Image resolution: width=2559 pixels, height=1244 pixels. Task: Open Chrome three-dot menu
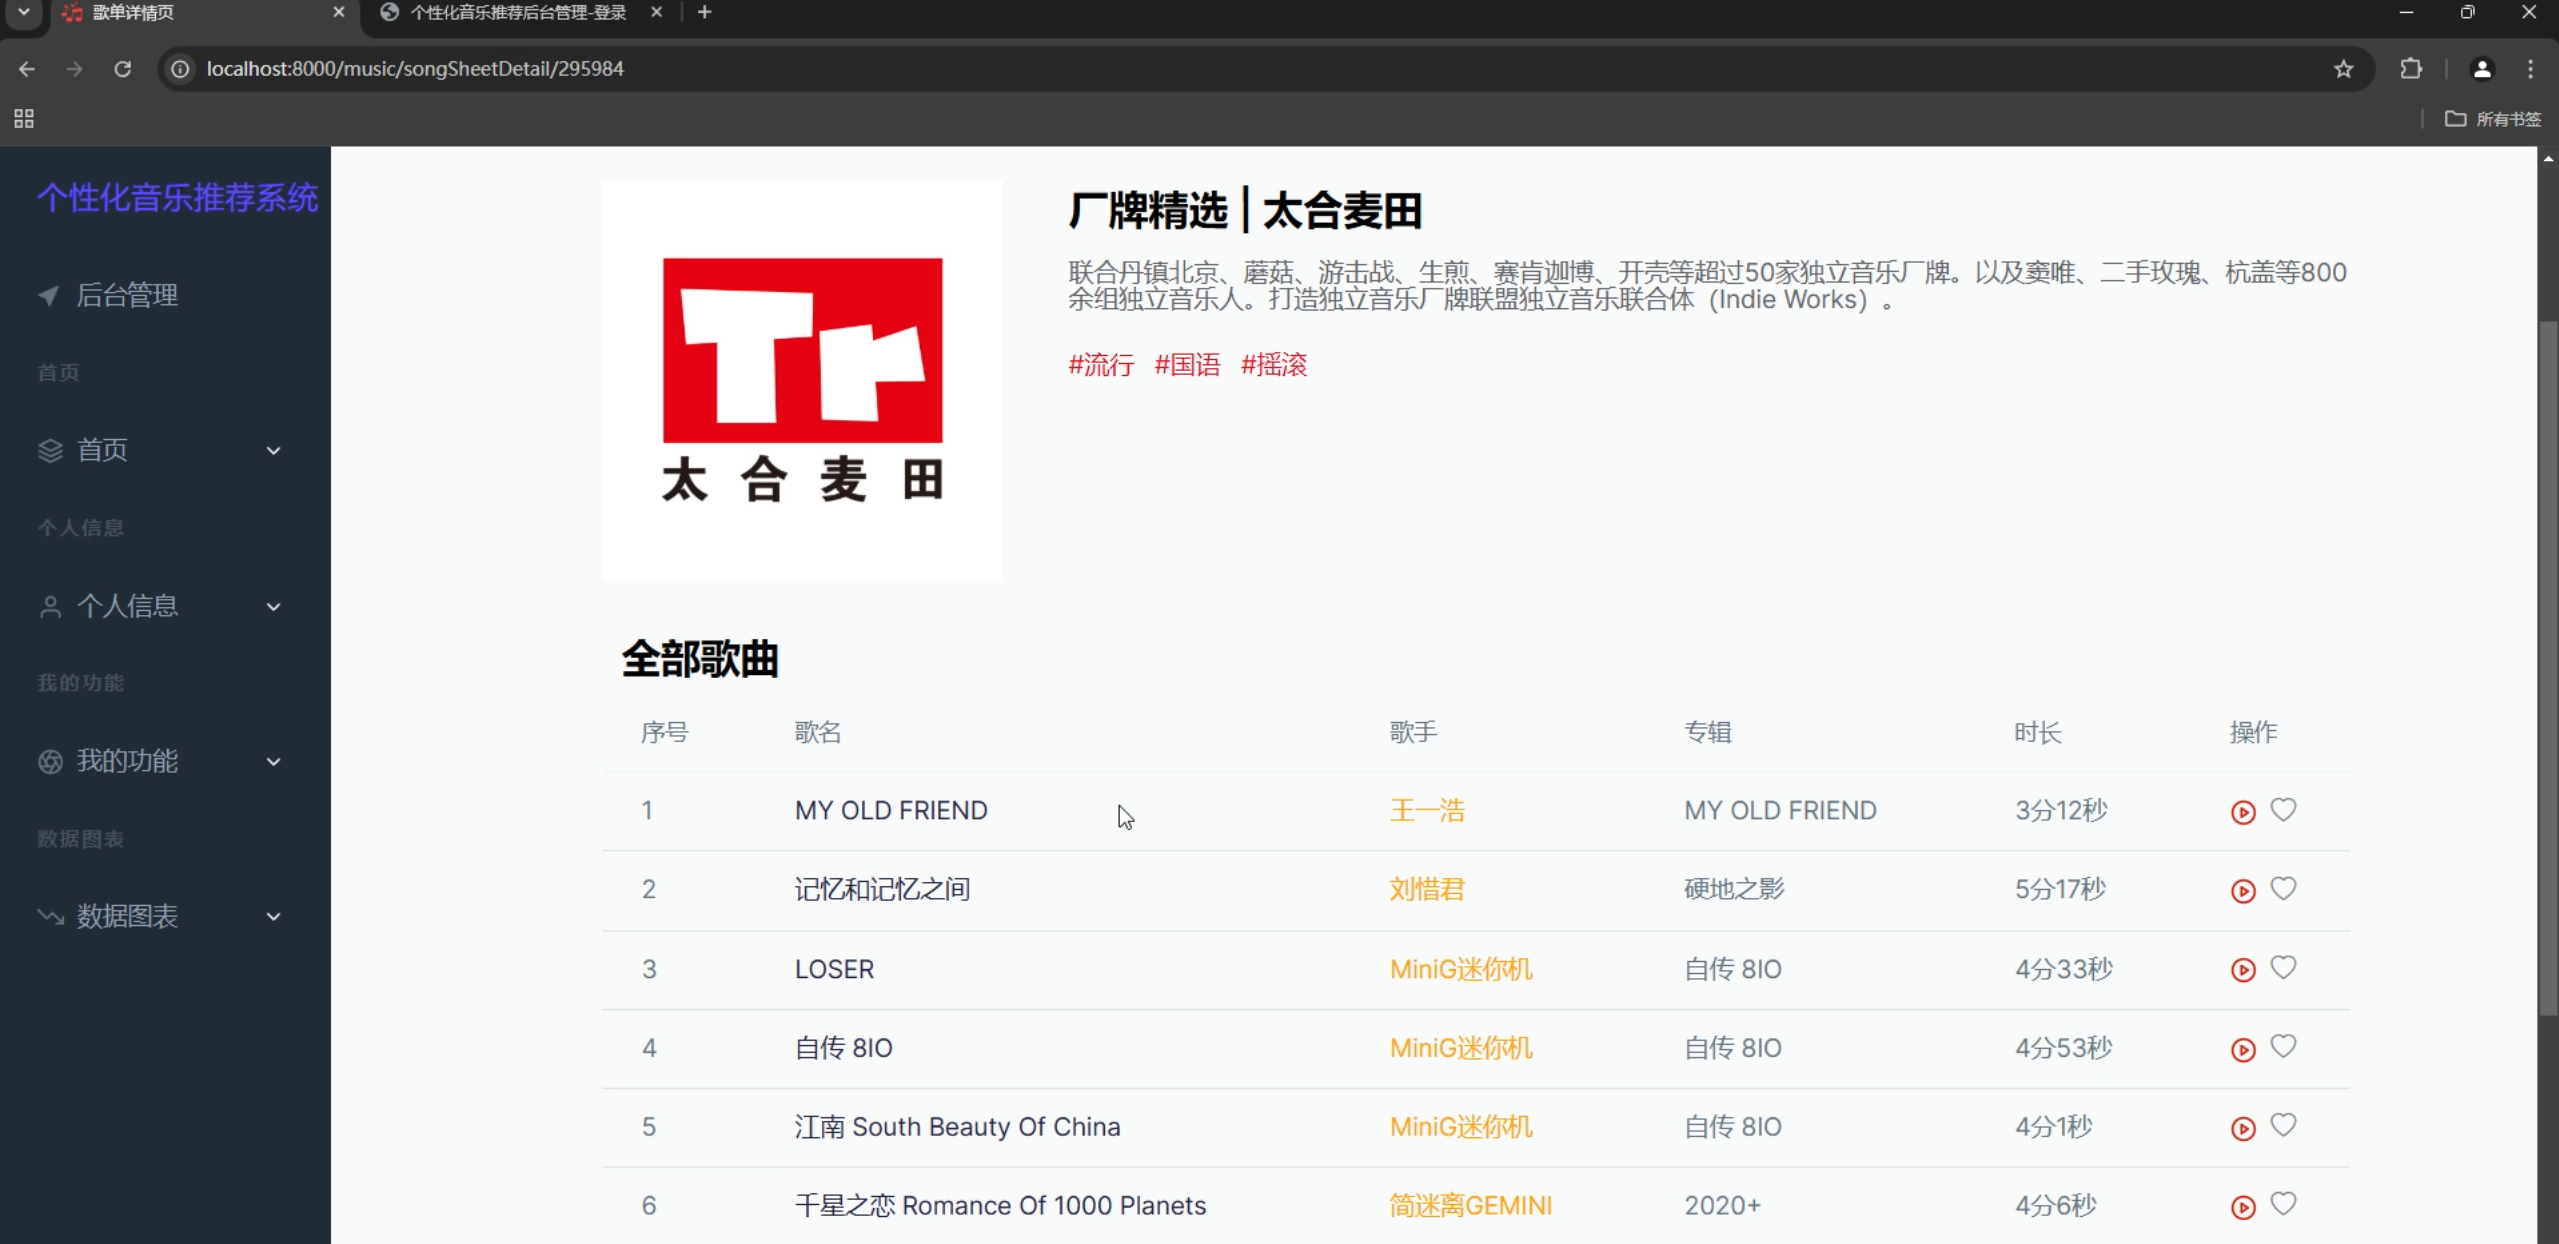click(2530, 69)
